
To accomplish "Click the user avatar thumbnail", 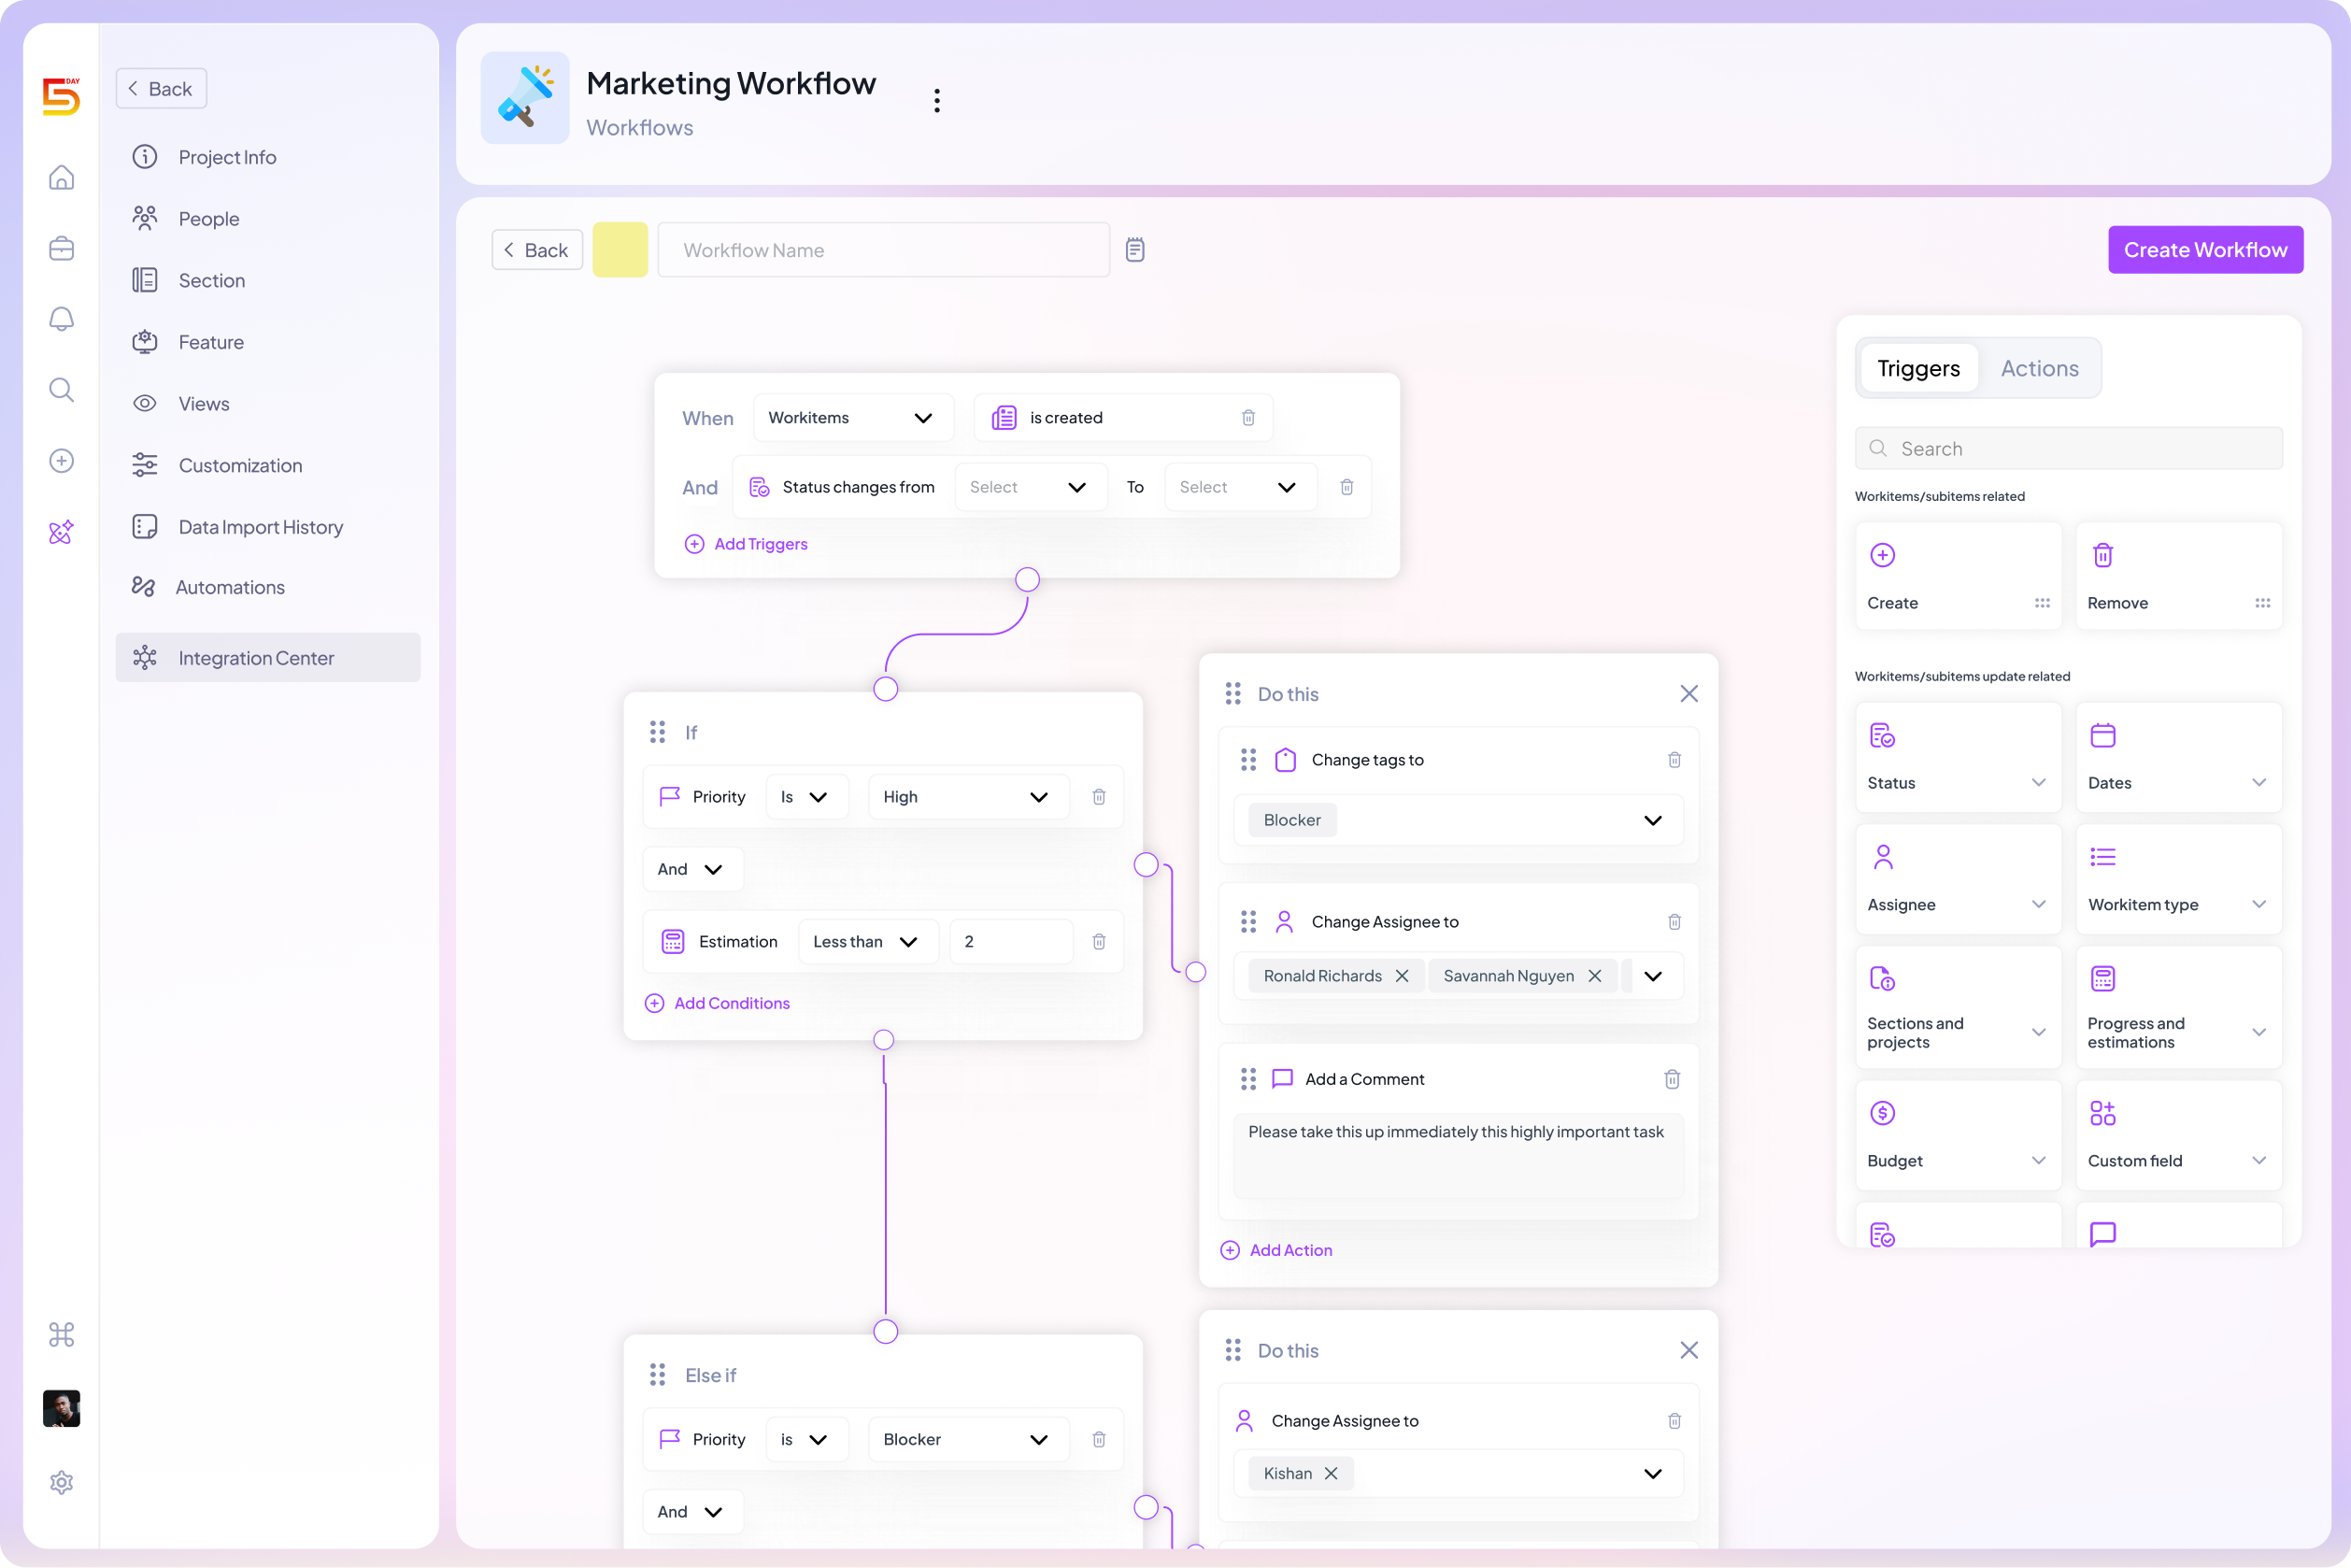I will click(61, 1408).
